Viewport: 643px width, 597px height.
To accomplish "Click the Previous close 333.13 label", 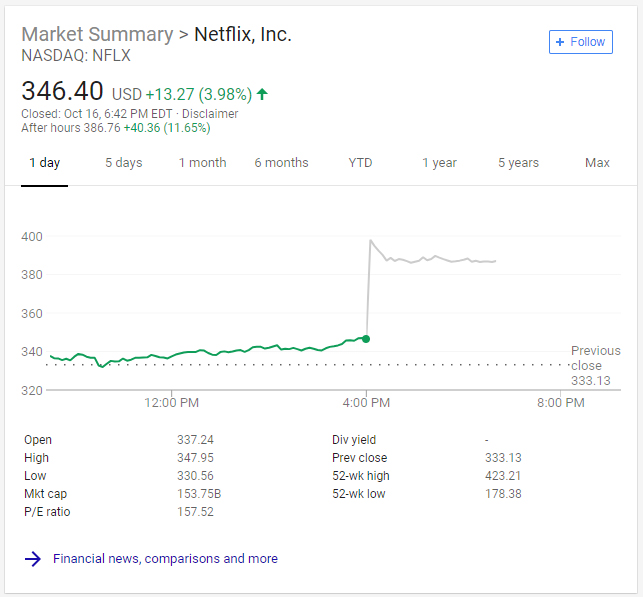I will (x=595, y=365).
